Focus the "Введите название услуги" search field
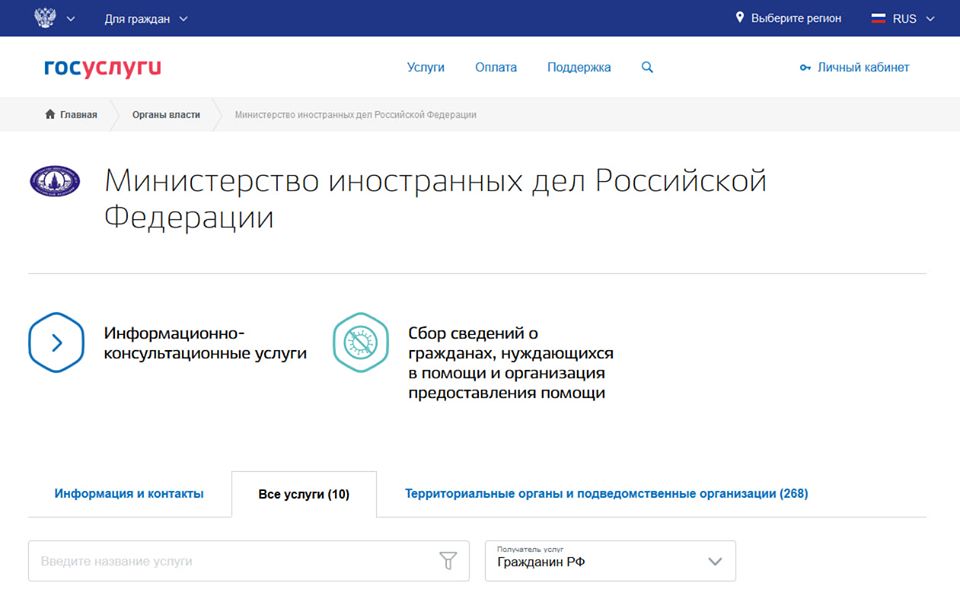 pyautogui.click(x=249, y=561)
